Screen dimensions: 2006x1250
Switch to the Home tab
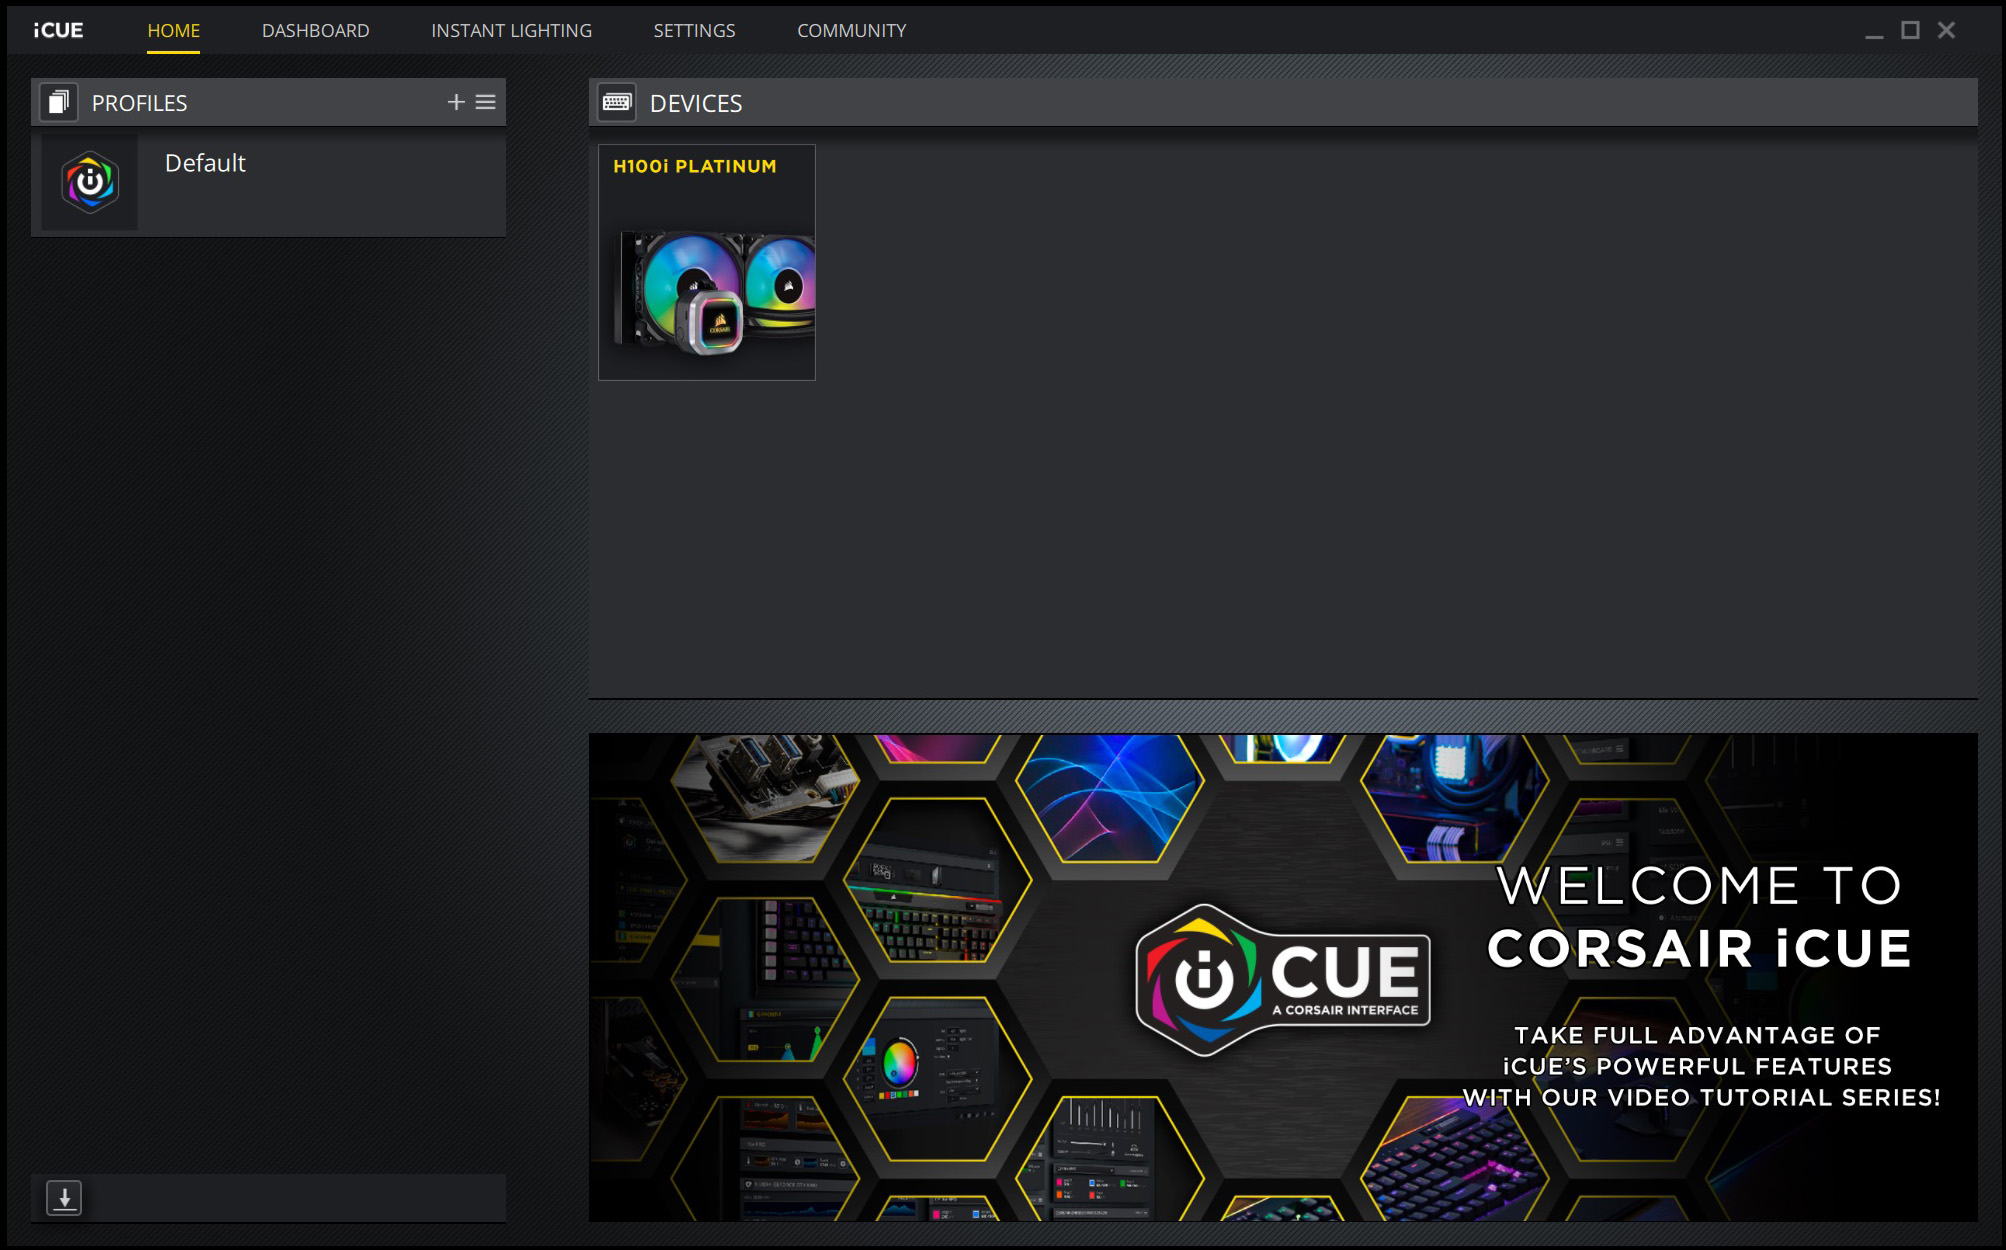[x=173, y=30]
